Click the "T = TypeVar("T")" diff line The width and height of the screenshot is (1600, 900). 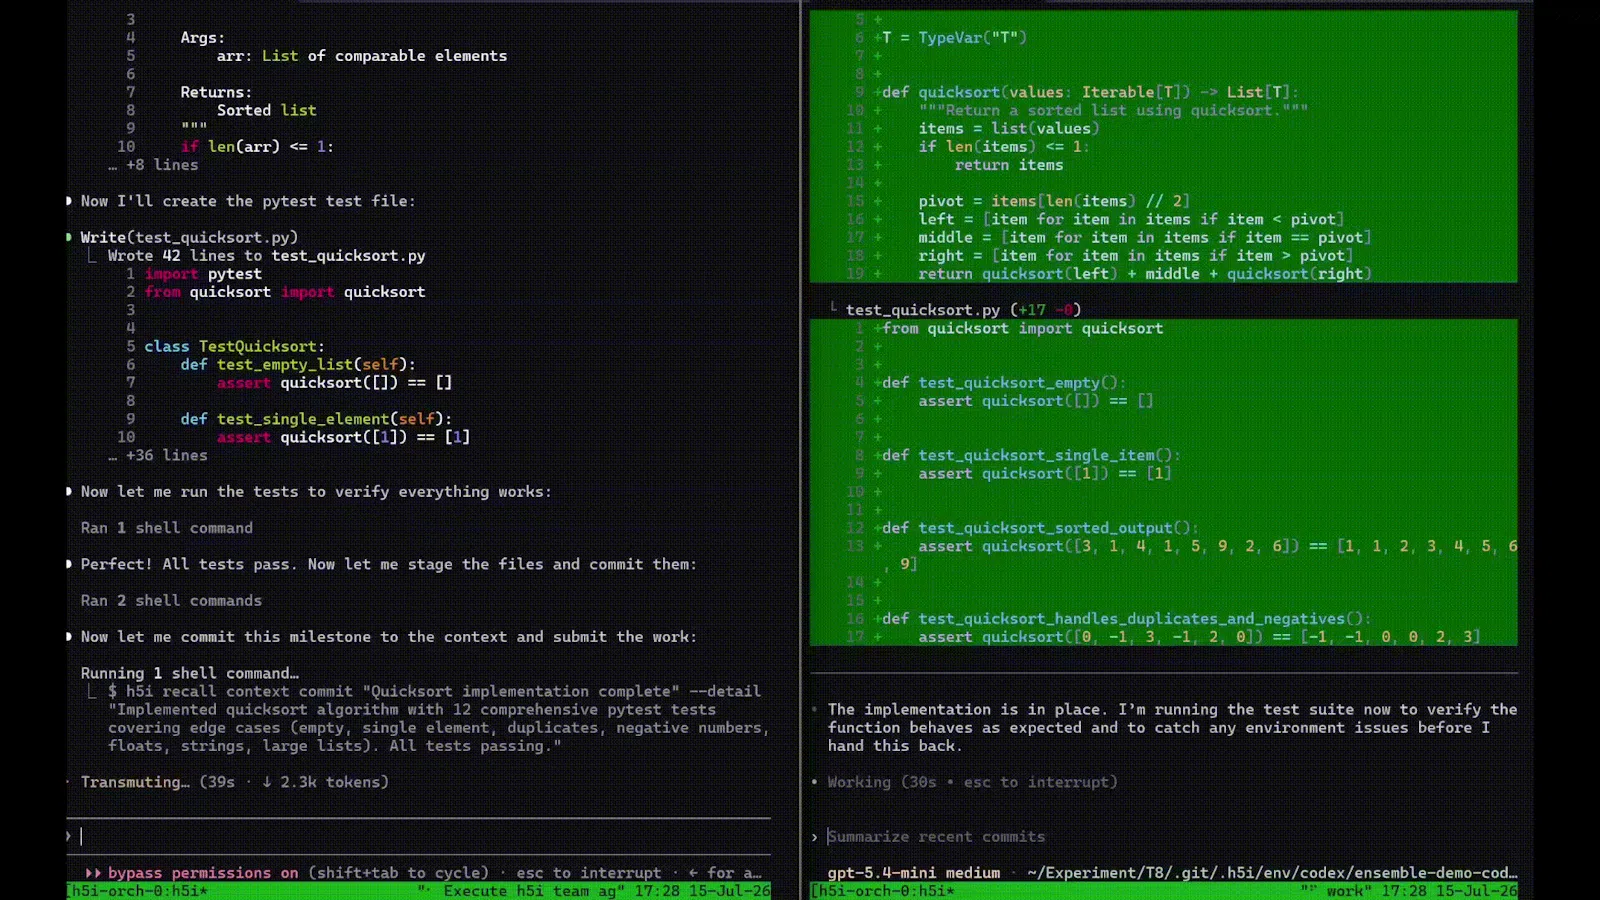tap(954, 38)
